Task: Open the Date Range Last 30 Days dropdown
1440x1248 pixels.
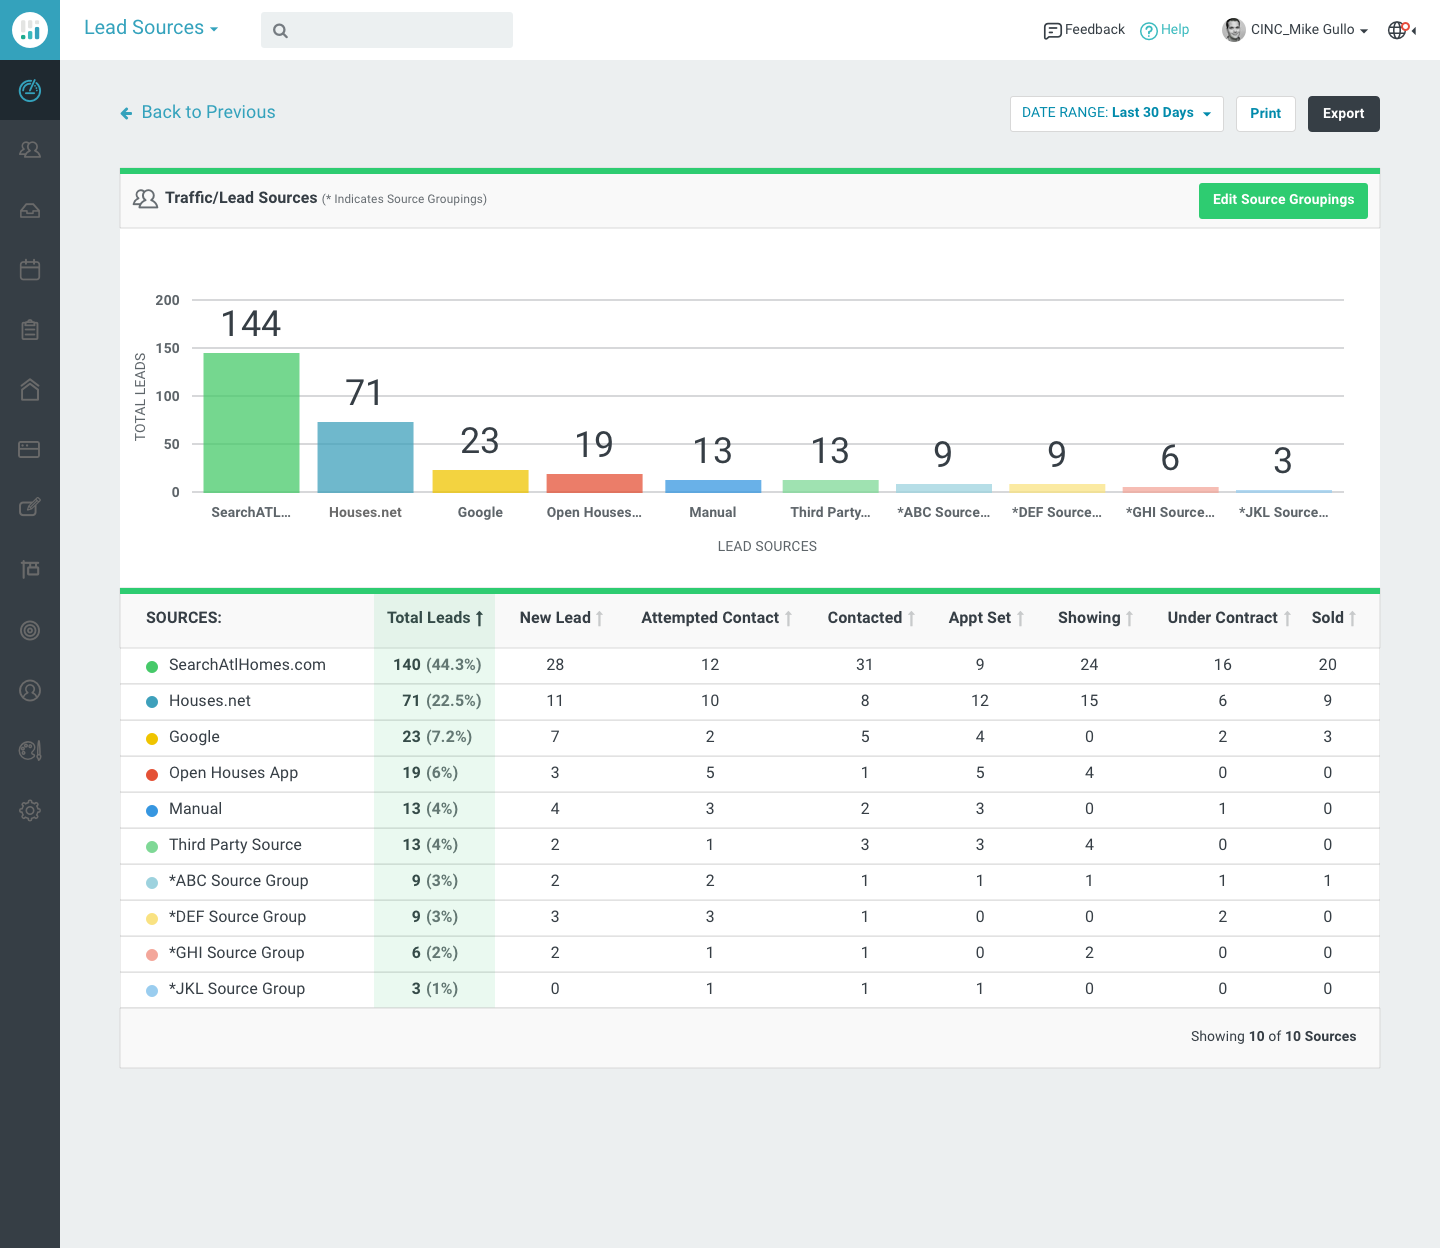Action: (x=1117, y=114)
